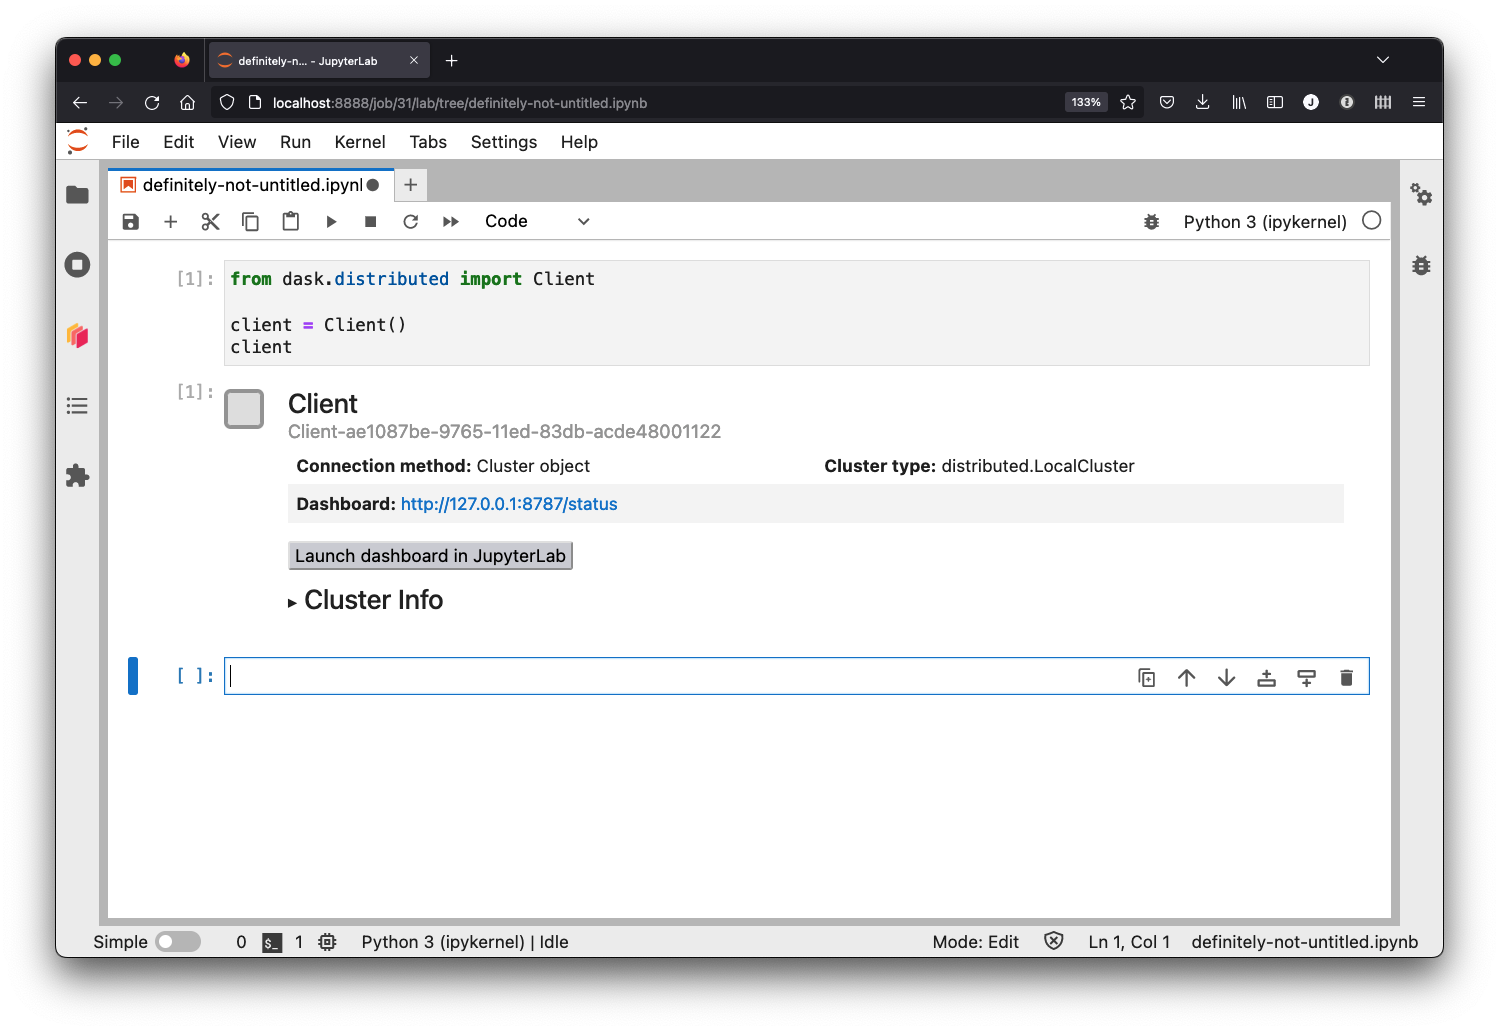
Task: Open the Run menu
Action: click(295, 142)
